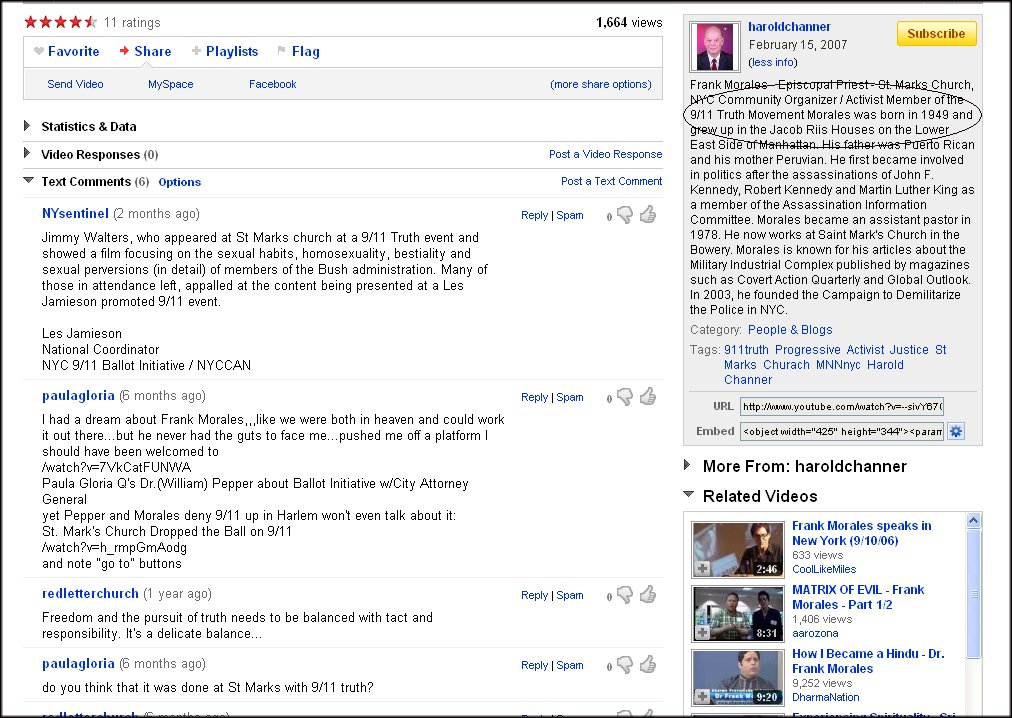Image resolution: width=1012 pixels, height=718 pixels.
Task: Open CoolLikeMiles uploader link
Action: 824,569
